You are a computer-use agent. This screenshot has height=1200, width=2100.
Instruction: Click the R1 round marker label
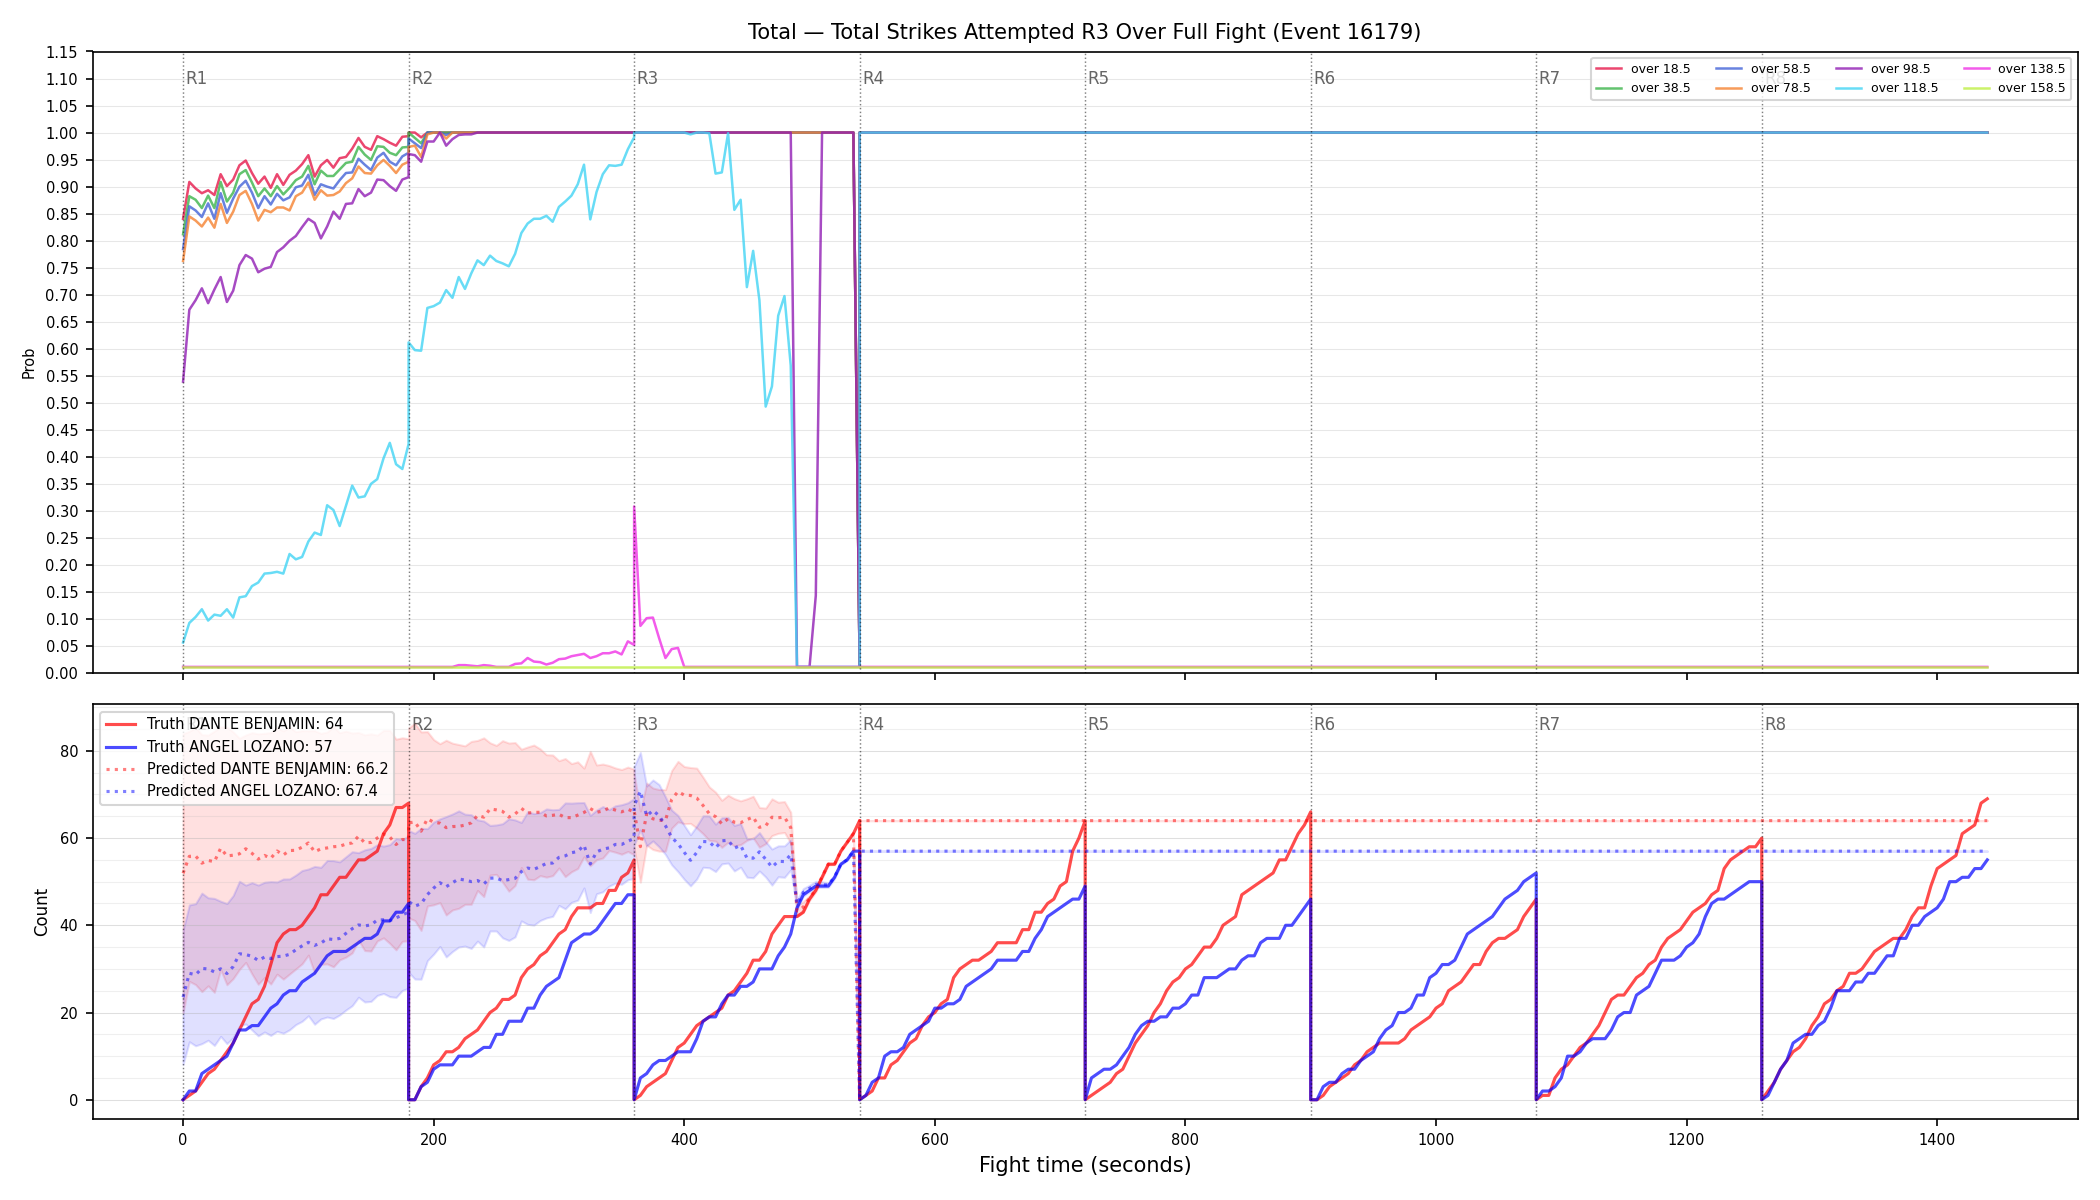point(197,78)
